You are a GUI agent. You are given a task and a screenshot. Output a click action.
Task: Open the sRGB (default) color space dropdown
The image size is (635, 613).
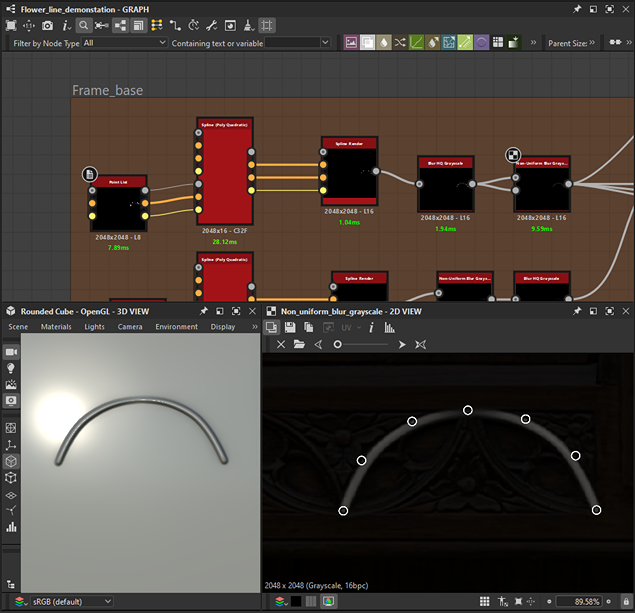click(70, 601)
